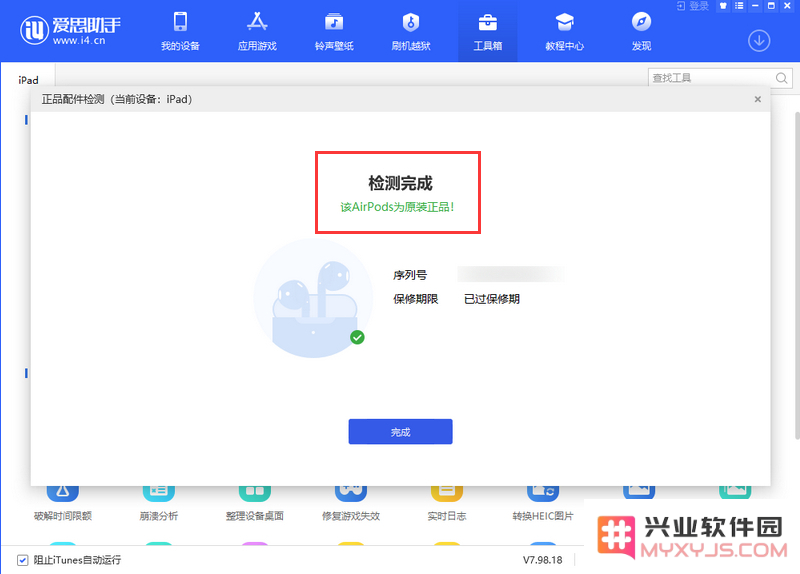800x574 pixels.
Task: Click dialog title 正品配件检测 text
Action: point(73,99)
